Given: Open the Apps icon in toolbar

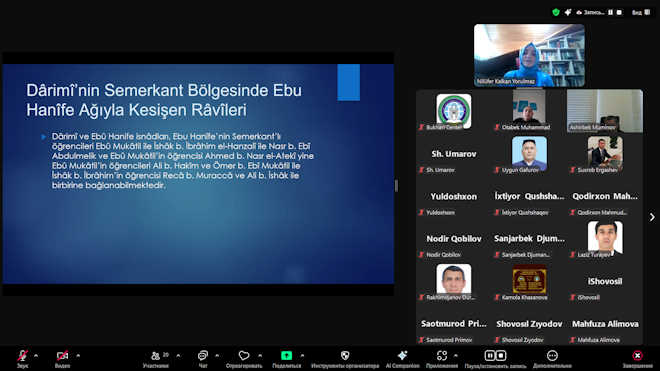Looking at the screenshot, I should (442, 356).
